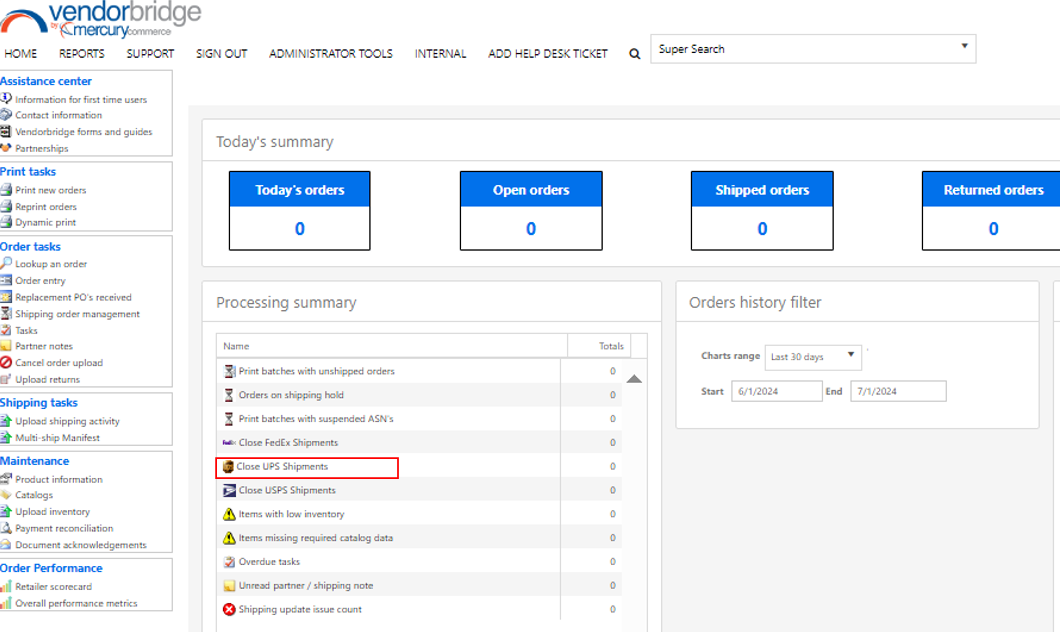Click ADD HELP DESK TICKET

[548, 53]
